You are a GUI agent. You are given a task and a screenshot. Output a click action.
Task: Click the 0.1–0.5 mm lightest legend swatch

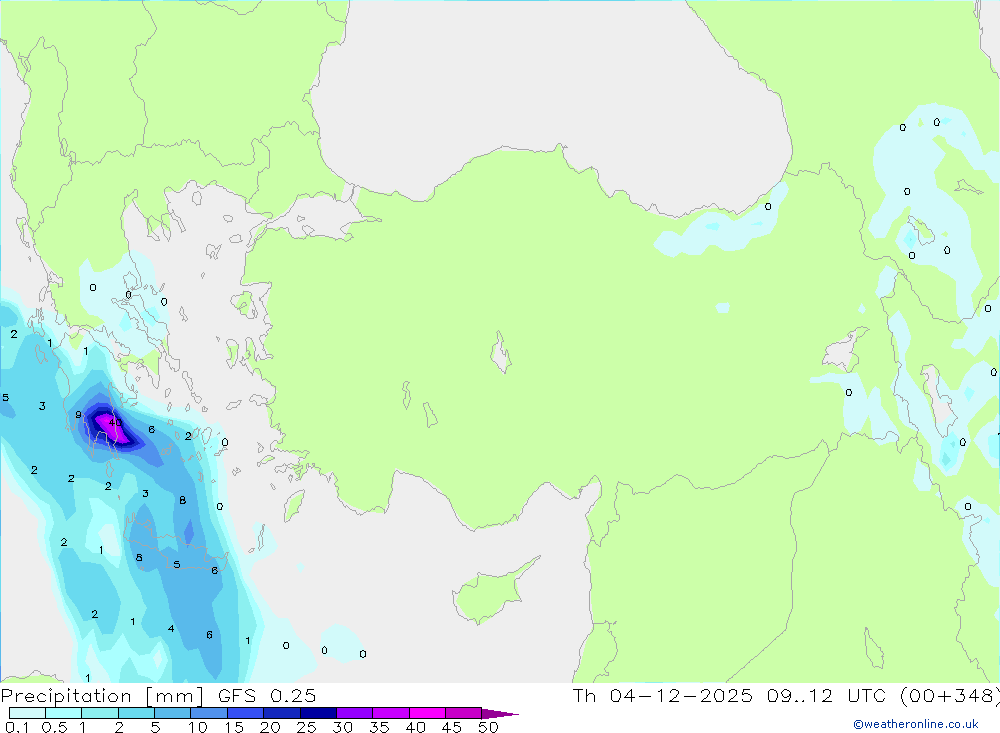[27, 713]
